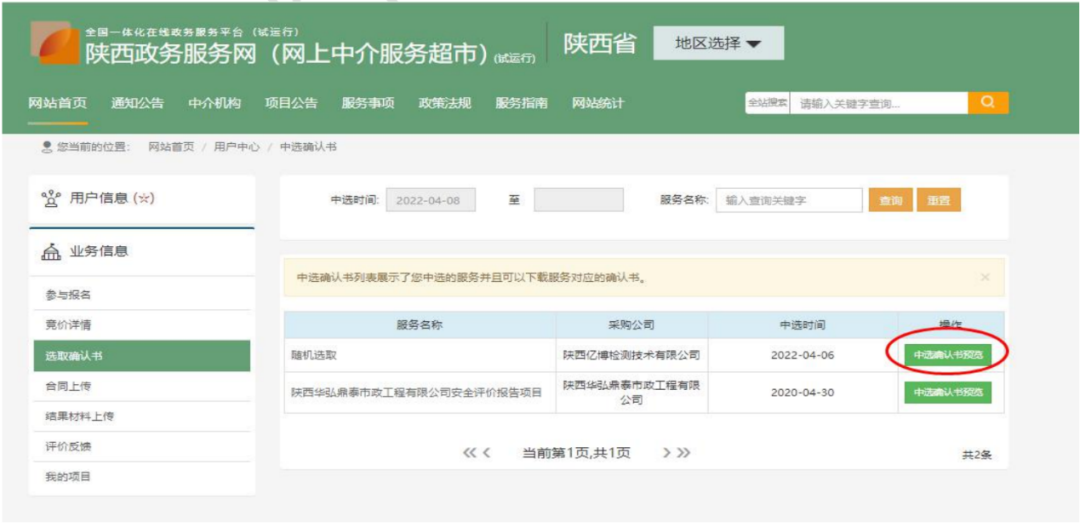Select 结果材料上传 in the sidebar
The image size is (1080, 528).
click(142, 416)
